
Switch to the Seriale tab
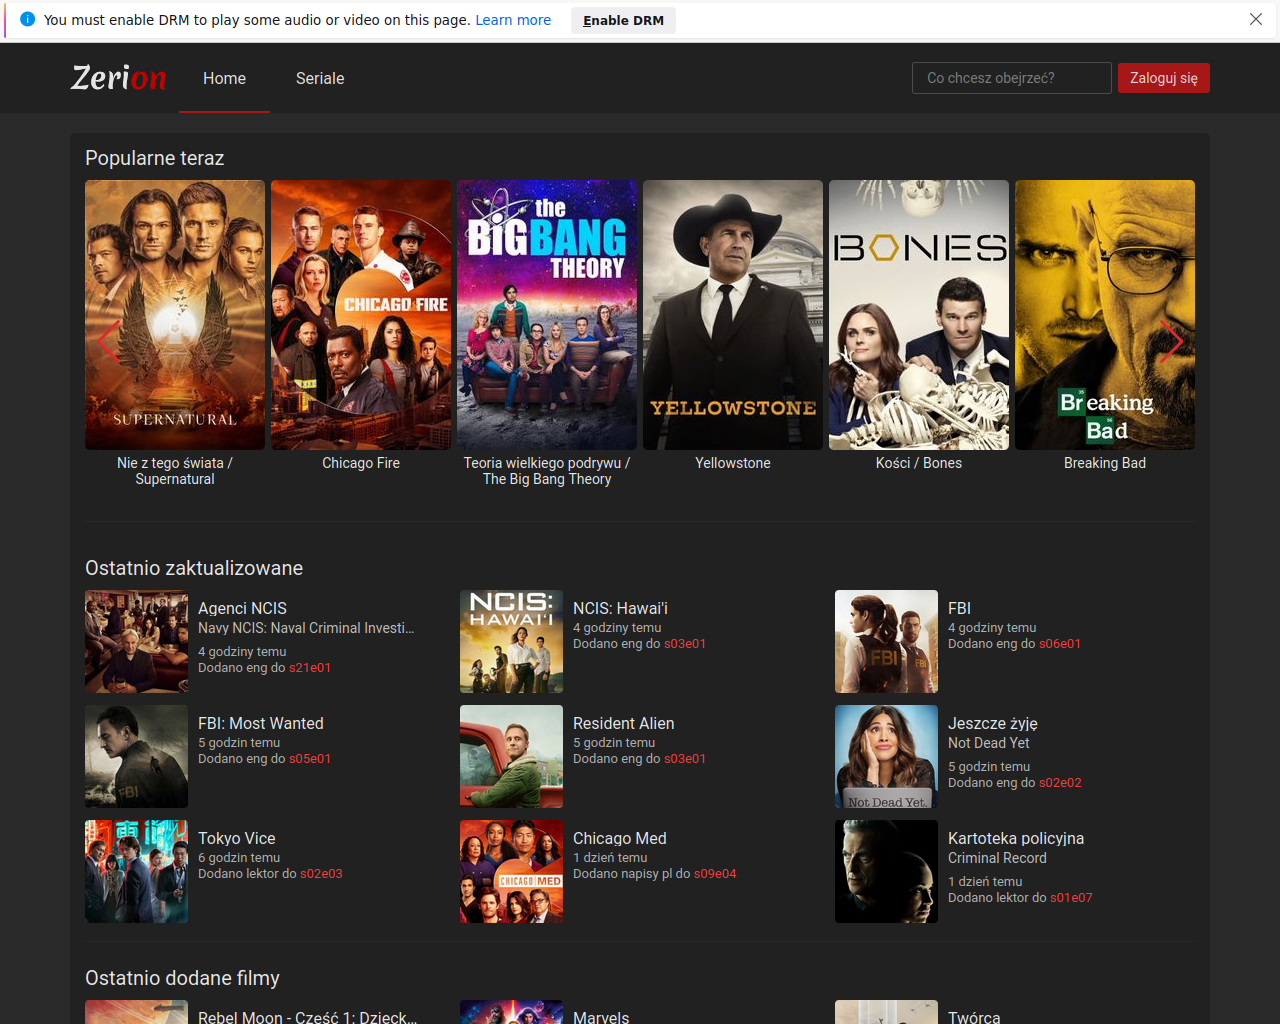click(320, 78)
